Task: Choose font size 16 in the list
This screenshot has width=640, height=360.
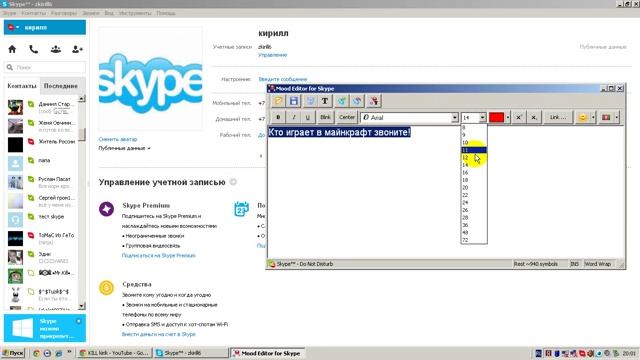Action: [473, 173]
